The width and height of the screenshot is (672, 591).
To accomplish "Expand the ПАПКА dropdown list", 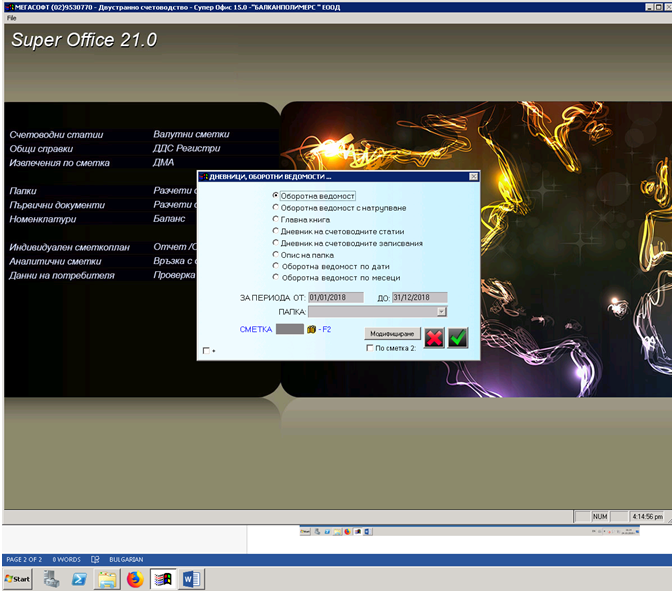I will click(x=441, y=312).
